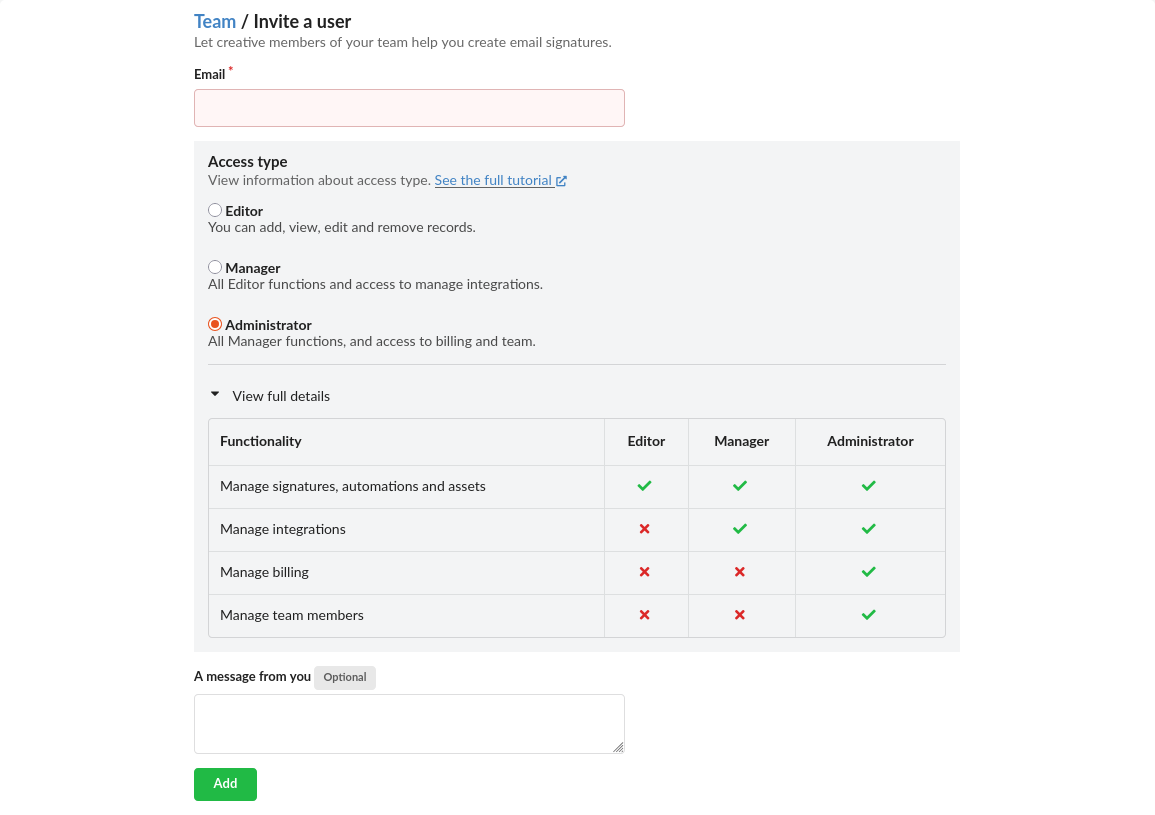
Task: Click the Editor checkmark for Manage signatures
Action: [x=645, y=486]
